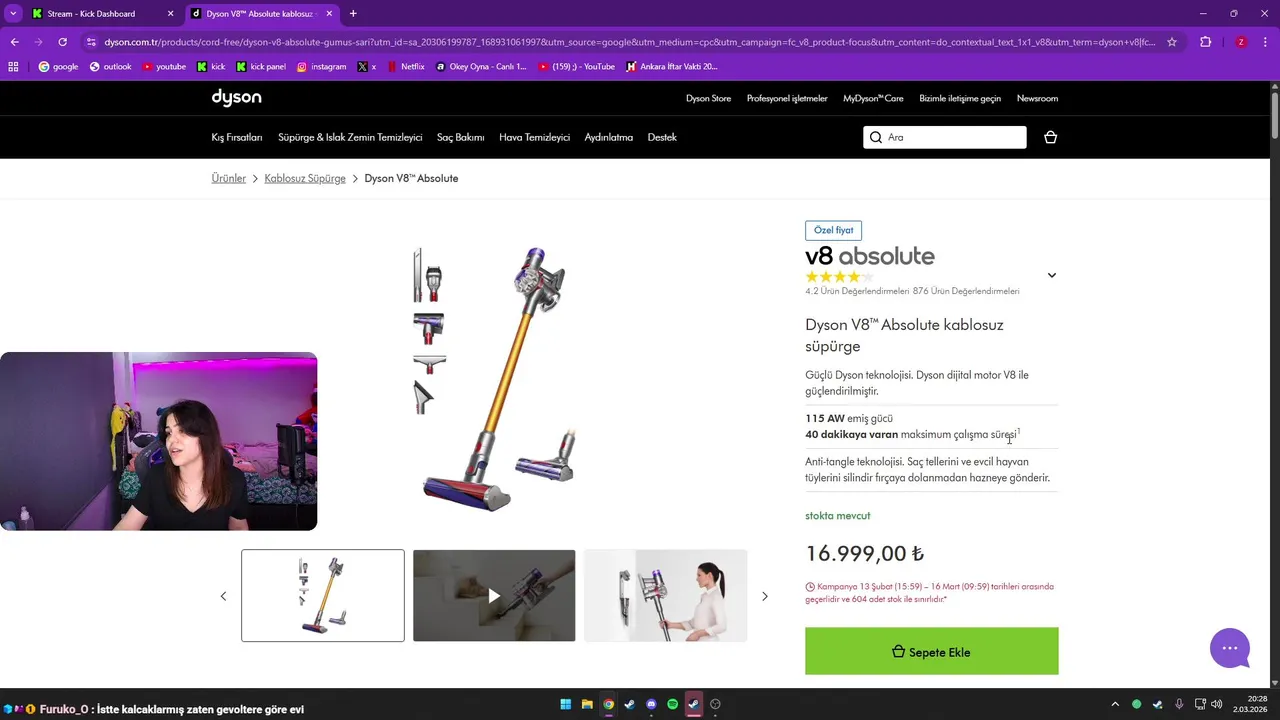Open the Hava Temizleyici menu

(534, 137)
